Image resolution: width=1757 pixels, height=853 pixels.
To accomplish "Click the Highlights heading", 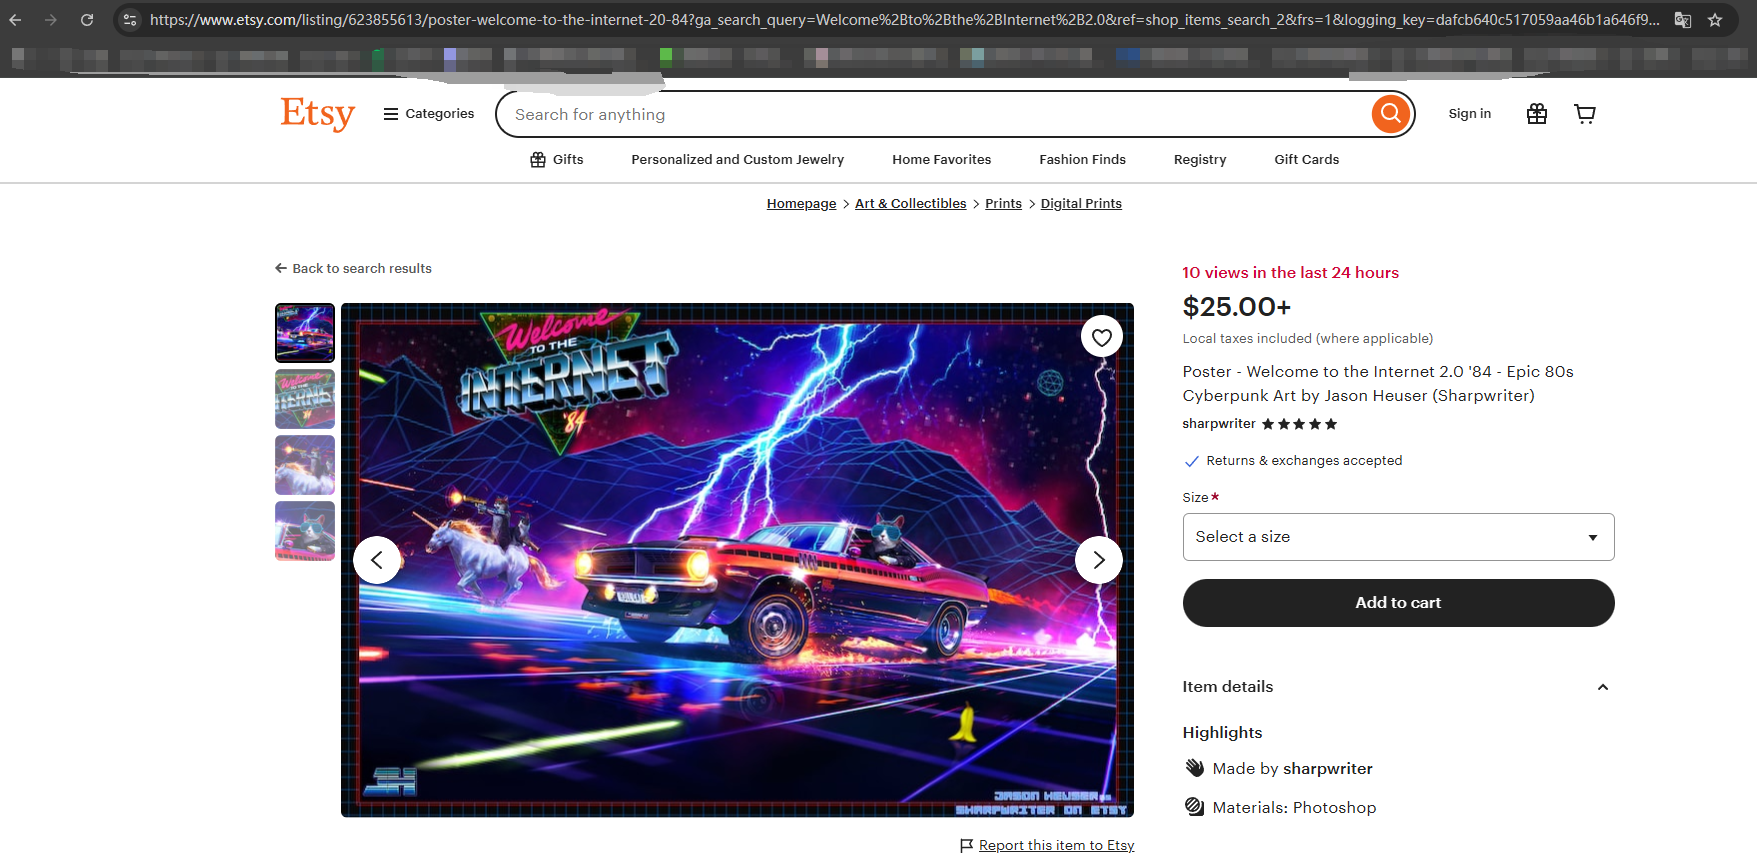I will pos(1222,733).
